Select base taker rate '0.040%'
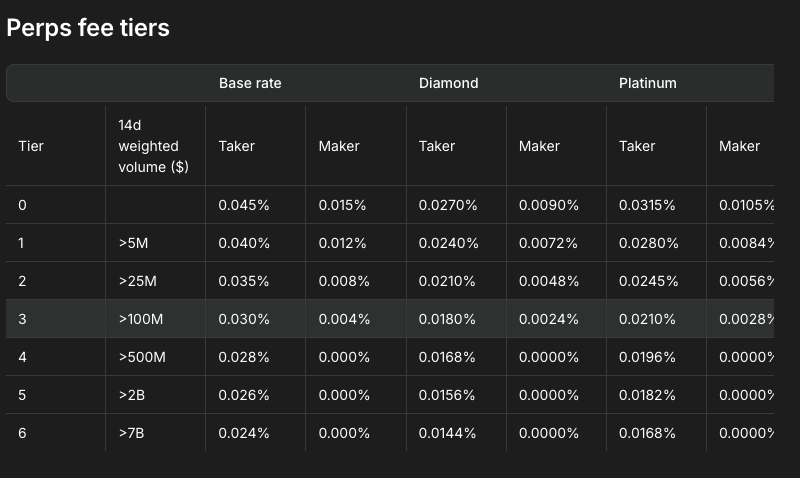This screenshot has height=478, width=800. 244,243
